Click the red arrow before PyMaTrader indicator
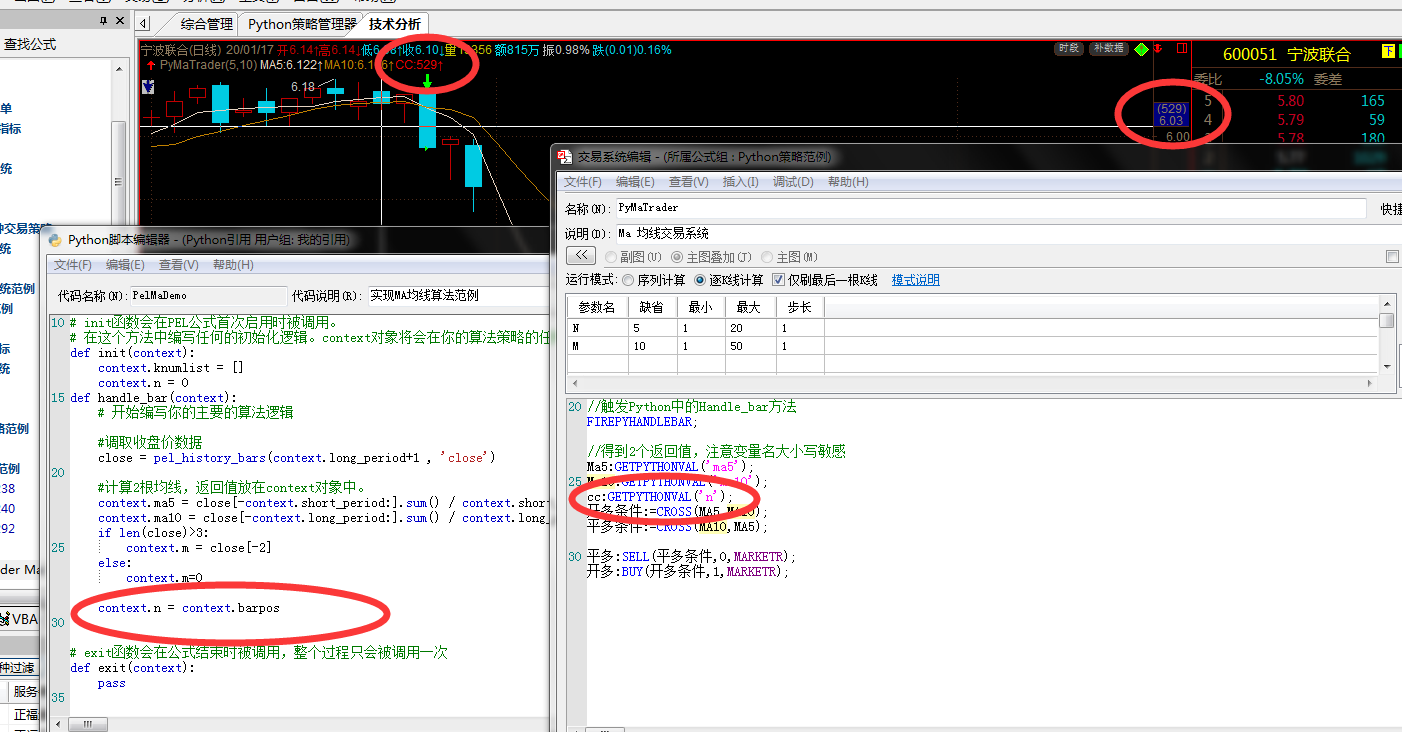The width and height of the screenshot is (1402, 732). click(151, 65)
